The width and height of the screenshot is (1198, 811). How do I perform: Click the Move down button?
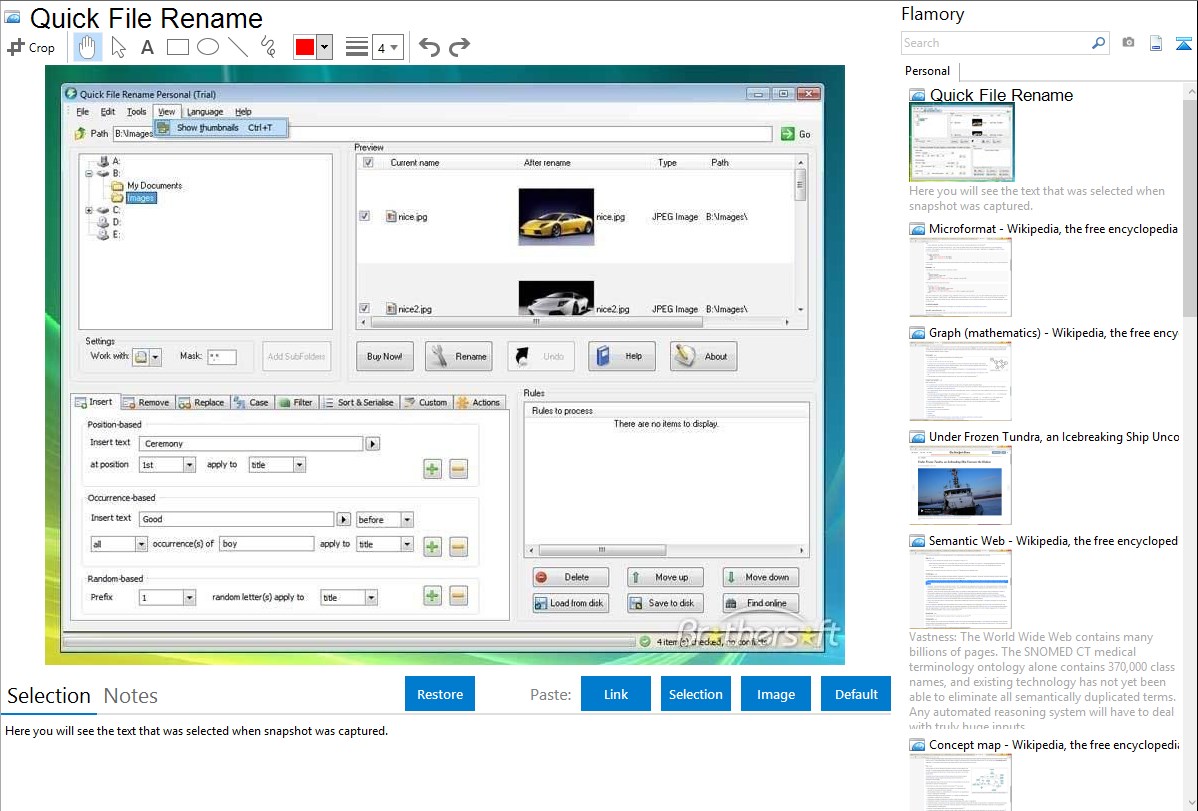point(760,577)
